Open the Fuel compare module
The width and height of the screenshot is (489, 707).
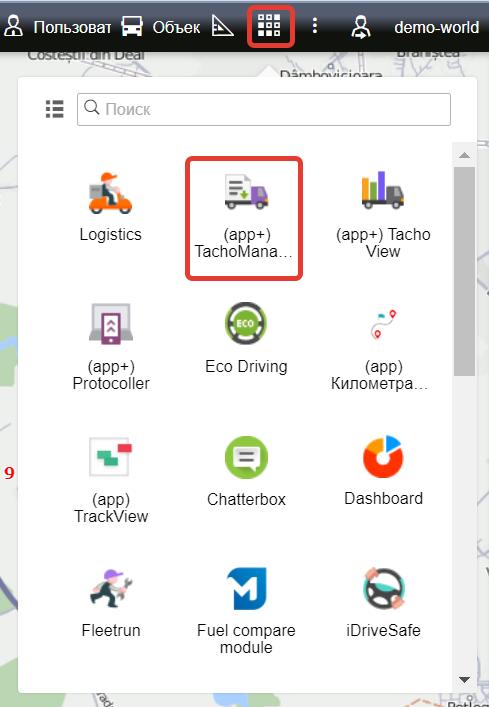246,611
